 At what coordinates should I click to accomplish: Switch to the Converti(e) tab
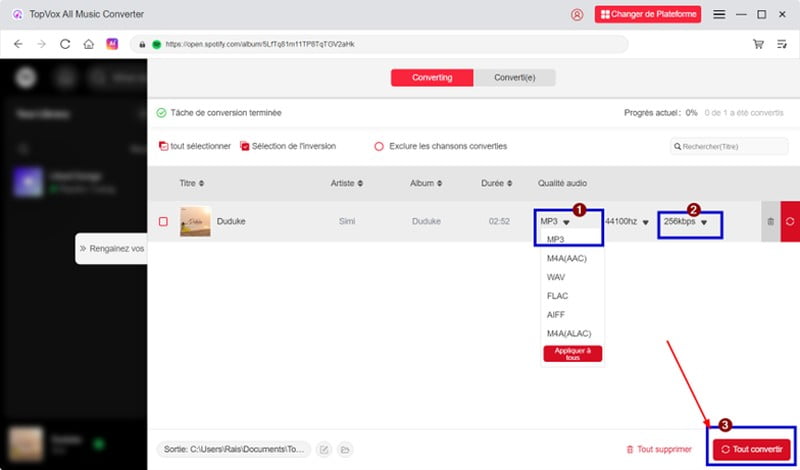point(514,78)
